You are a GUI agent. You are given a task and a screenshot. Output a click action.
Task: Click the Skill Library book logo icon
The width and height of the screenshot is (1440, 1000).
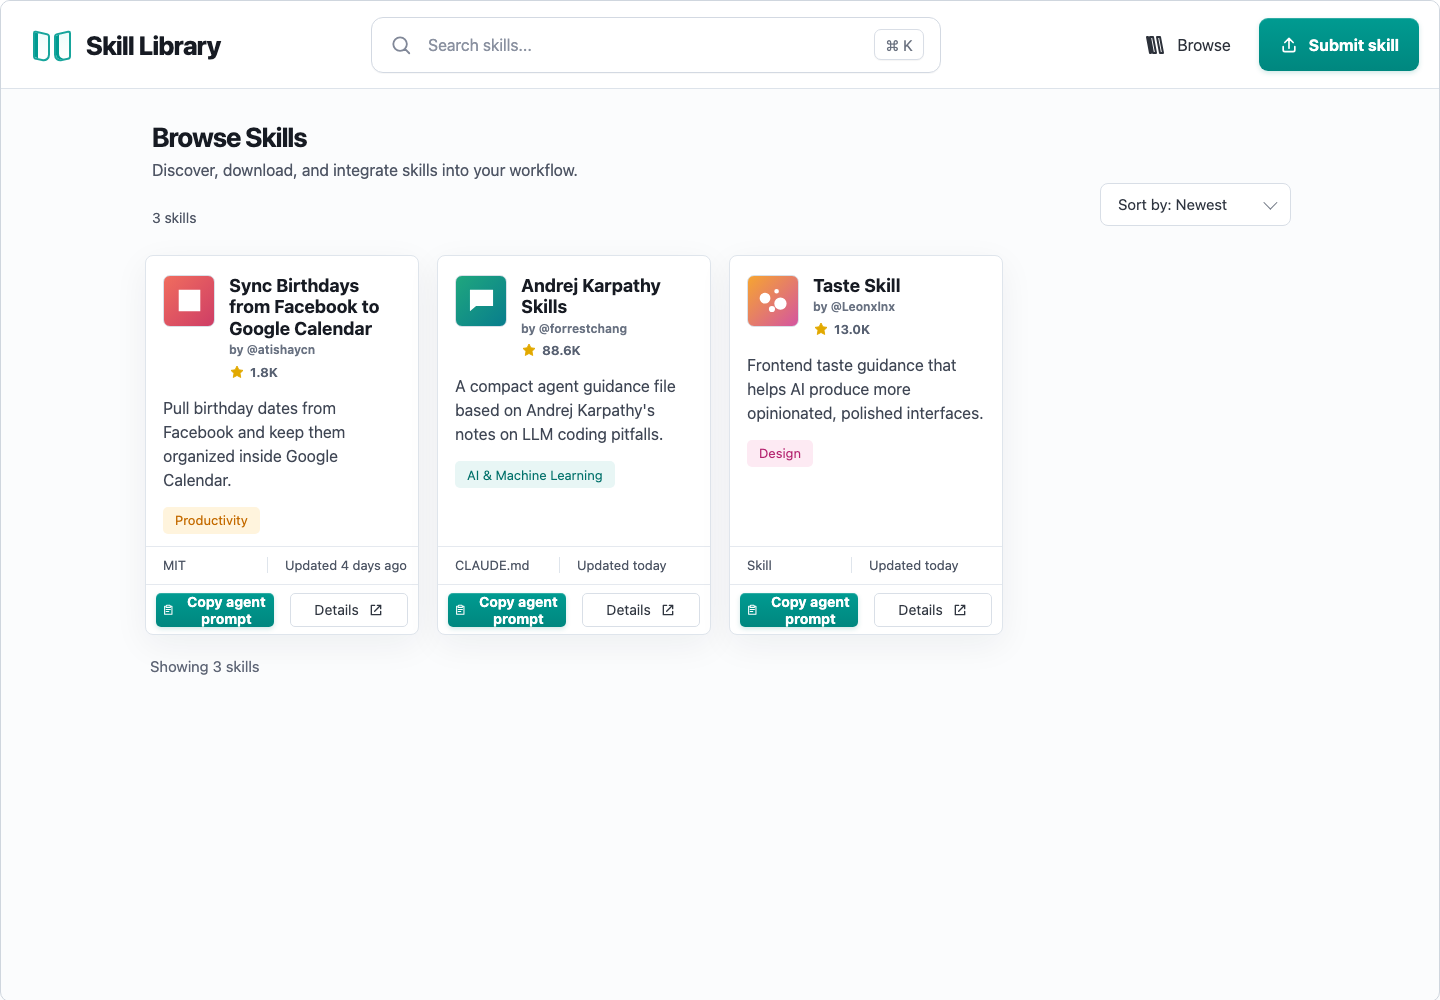coord(52,46)
